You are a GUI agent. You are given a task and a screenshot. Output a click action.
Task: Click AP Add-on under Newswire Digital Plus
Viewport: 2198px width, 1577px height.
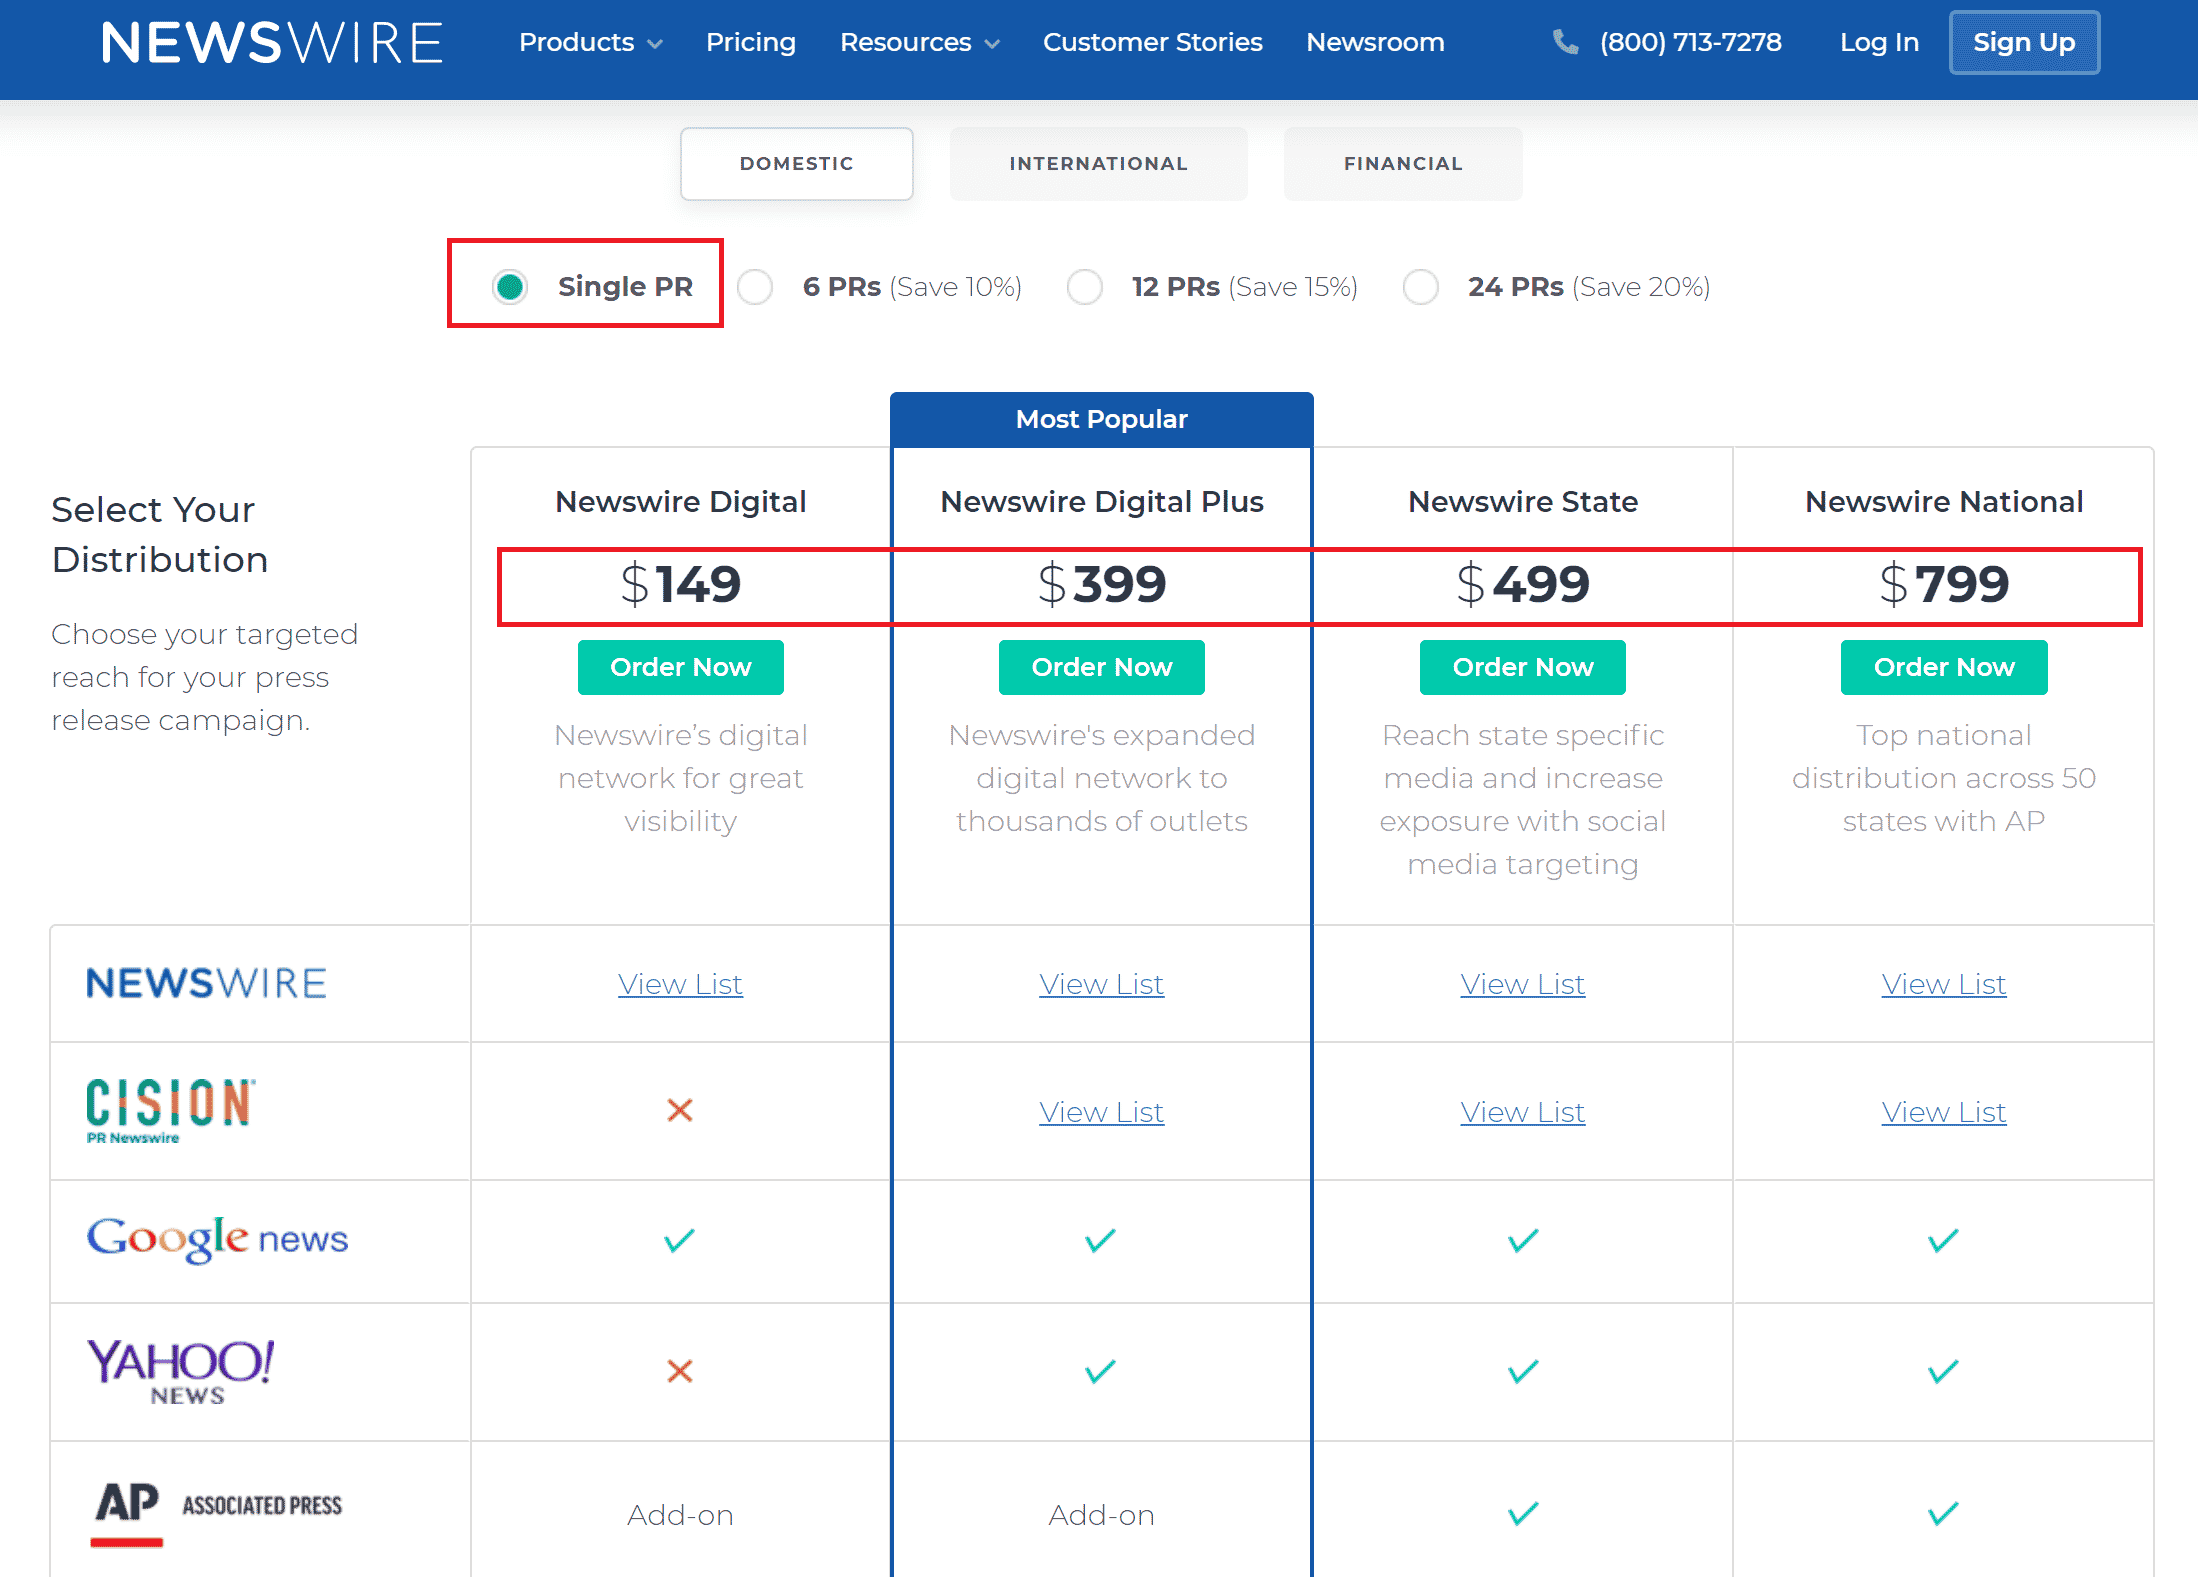click(1101, 1515)
